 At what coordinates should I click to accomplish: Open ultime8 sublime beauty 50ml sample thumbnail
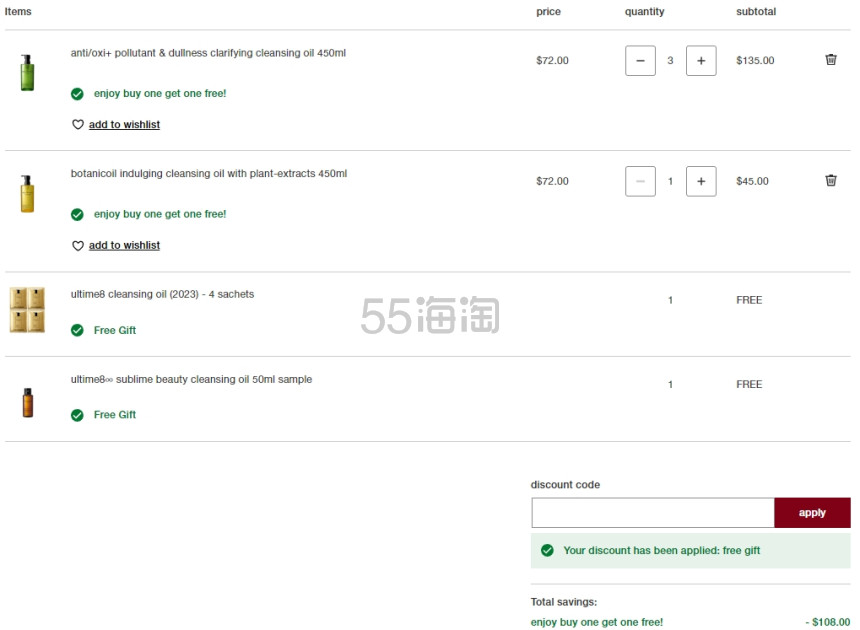27,402
